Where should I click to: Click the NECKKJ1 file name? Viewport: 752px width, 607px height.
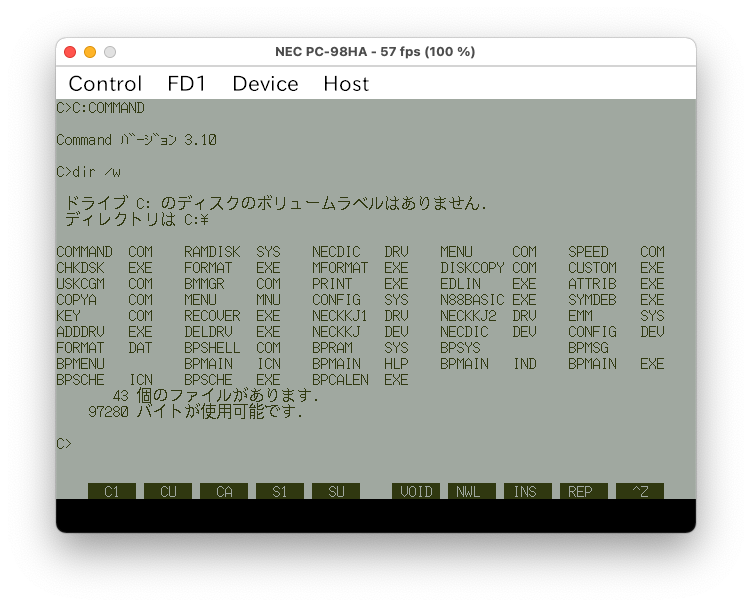(340, 315)
